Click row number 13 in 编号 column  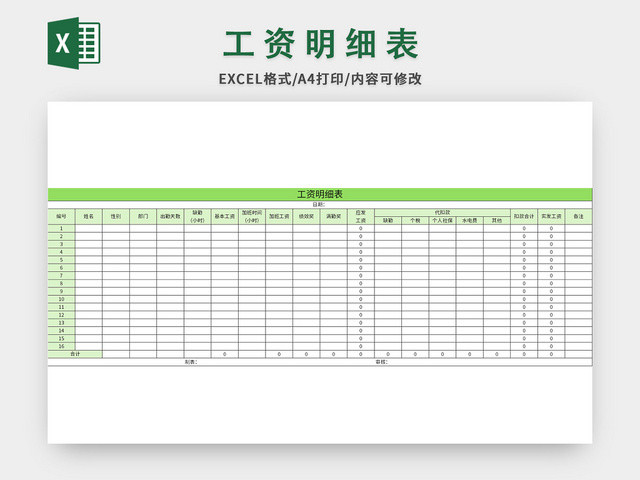(x=62, y=323)
